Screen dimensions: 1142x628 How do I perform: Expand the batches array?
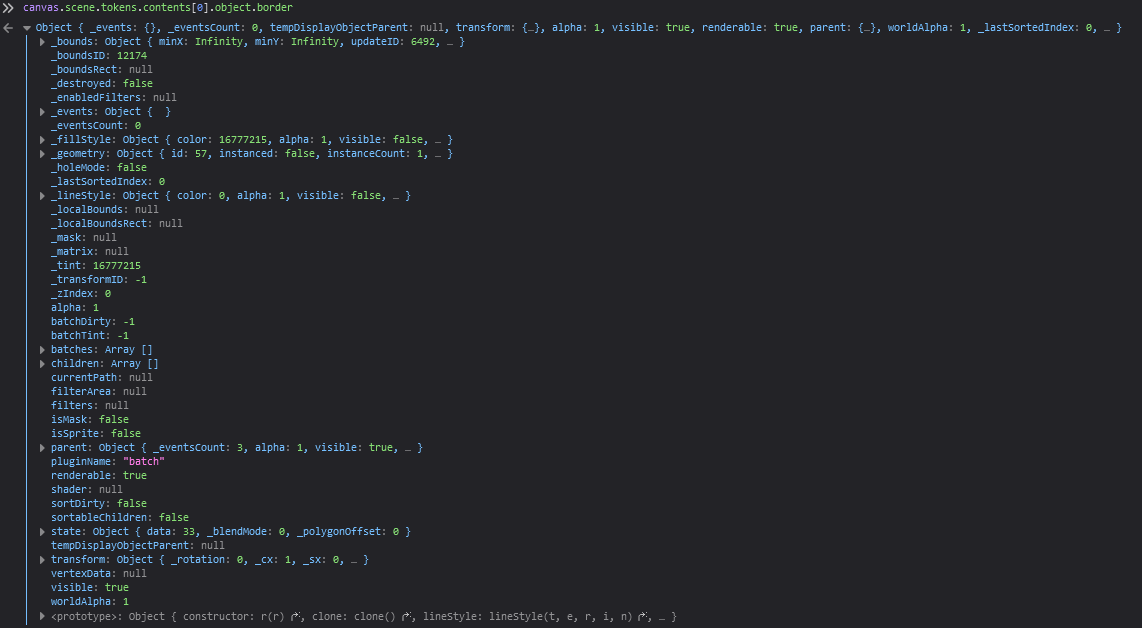click(x=40, y=349)
